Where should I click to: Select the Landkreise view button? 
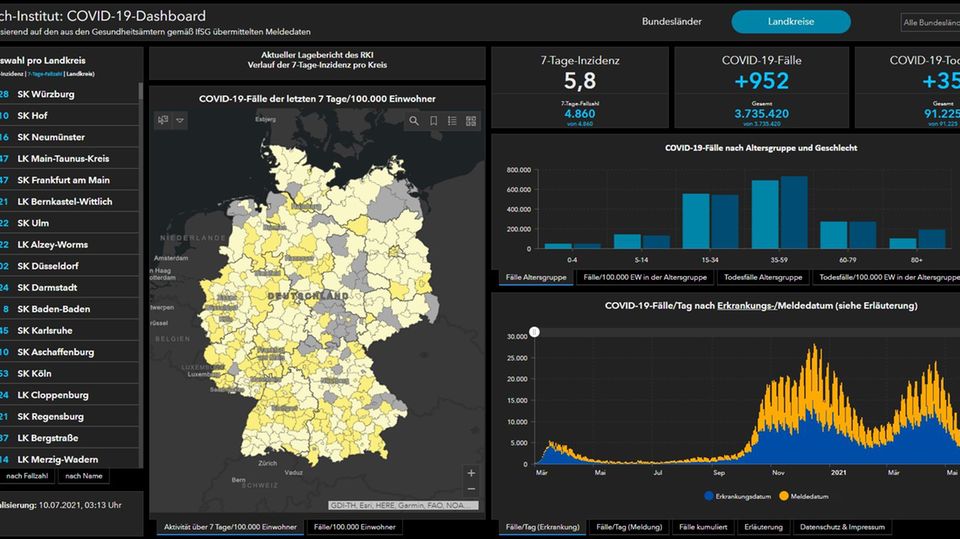coord(790,22)
